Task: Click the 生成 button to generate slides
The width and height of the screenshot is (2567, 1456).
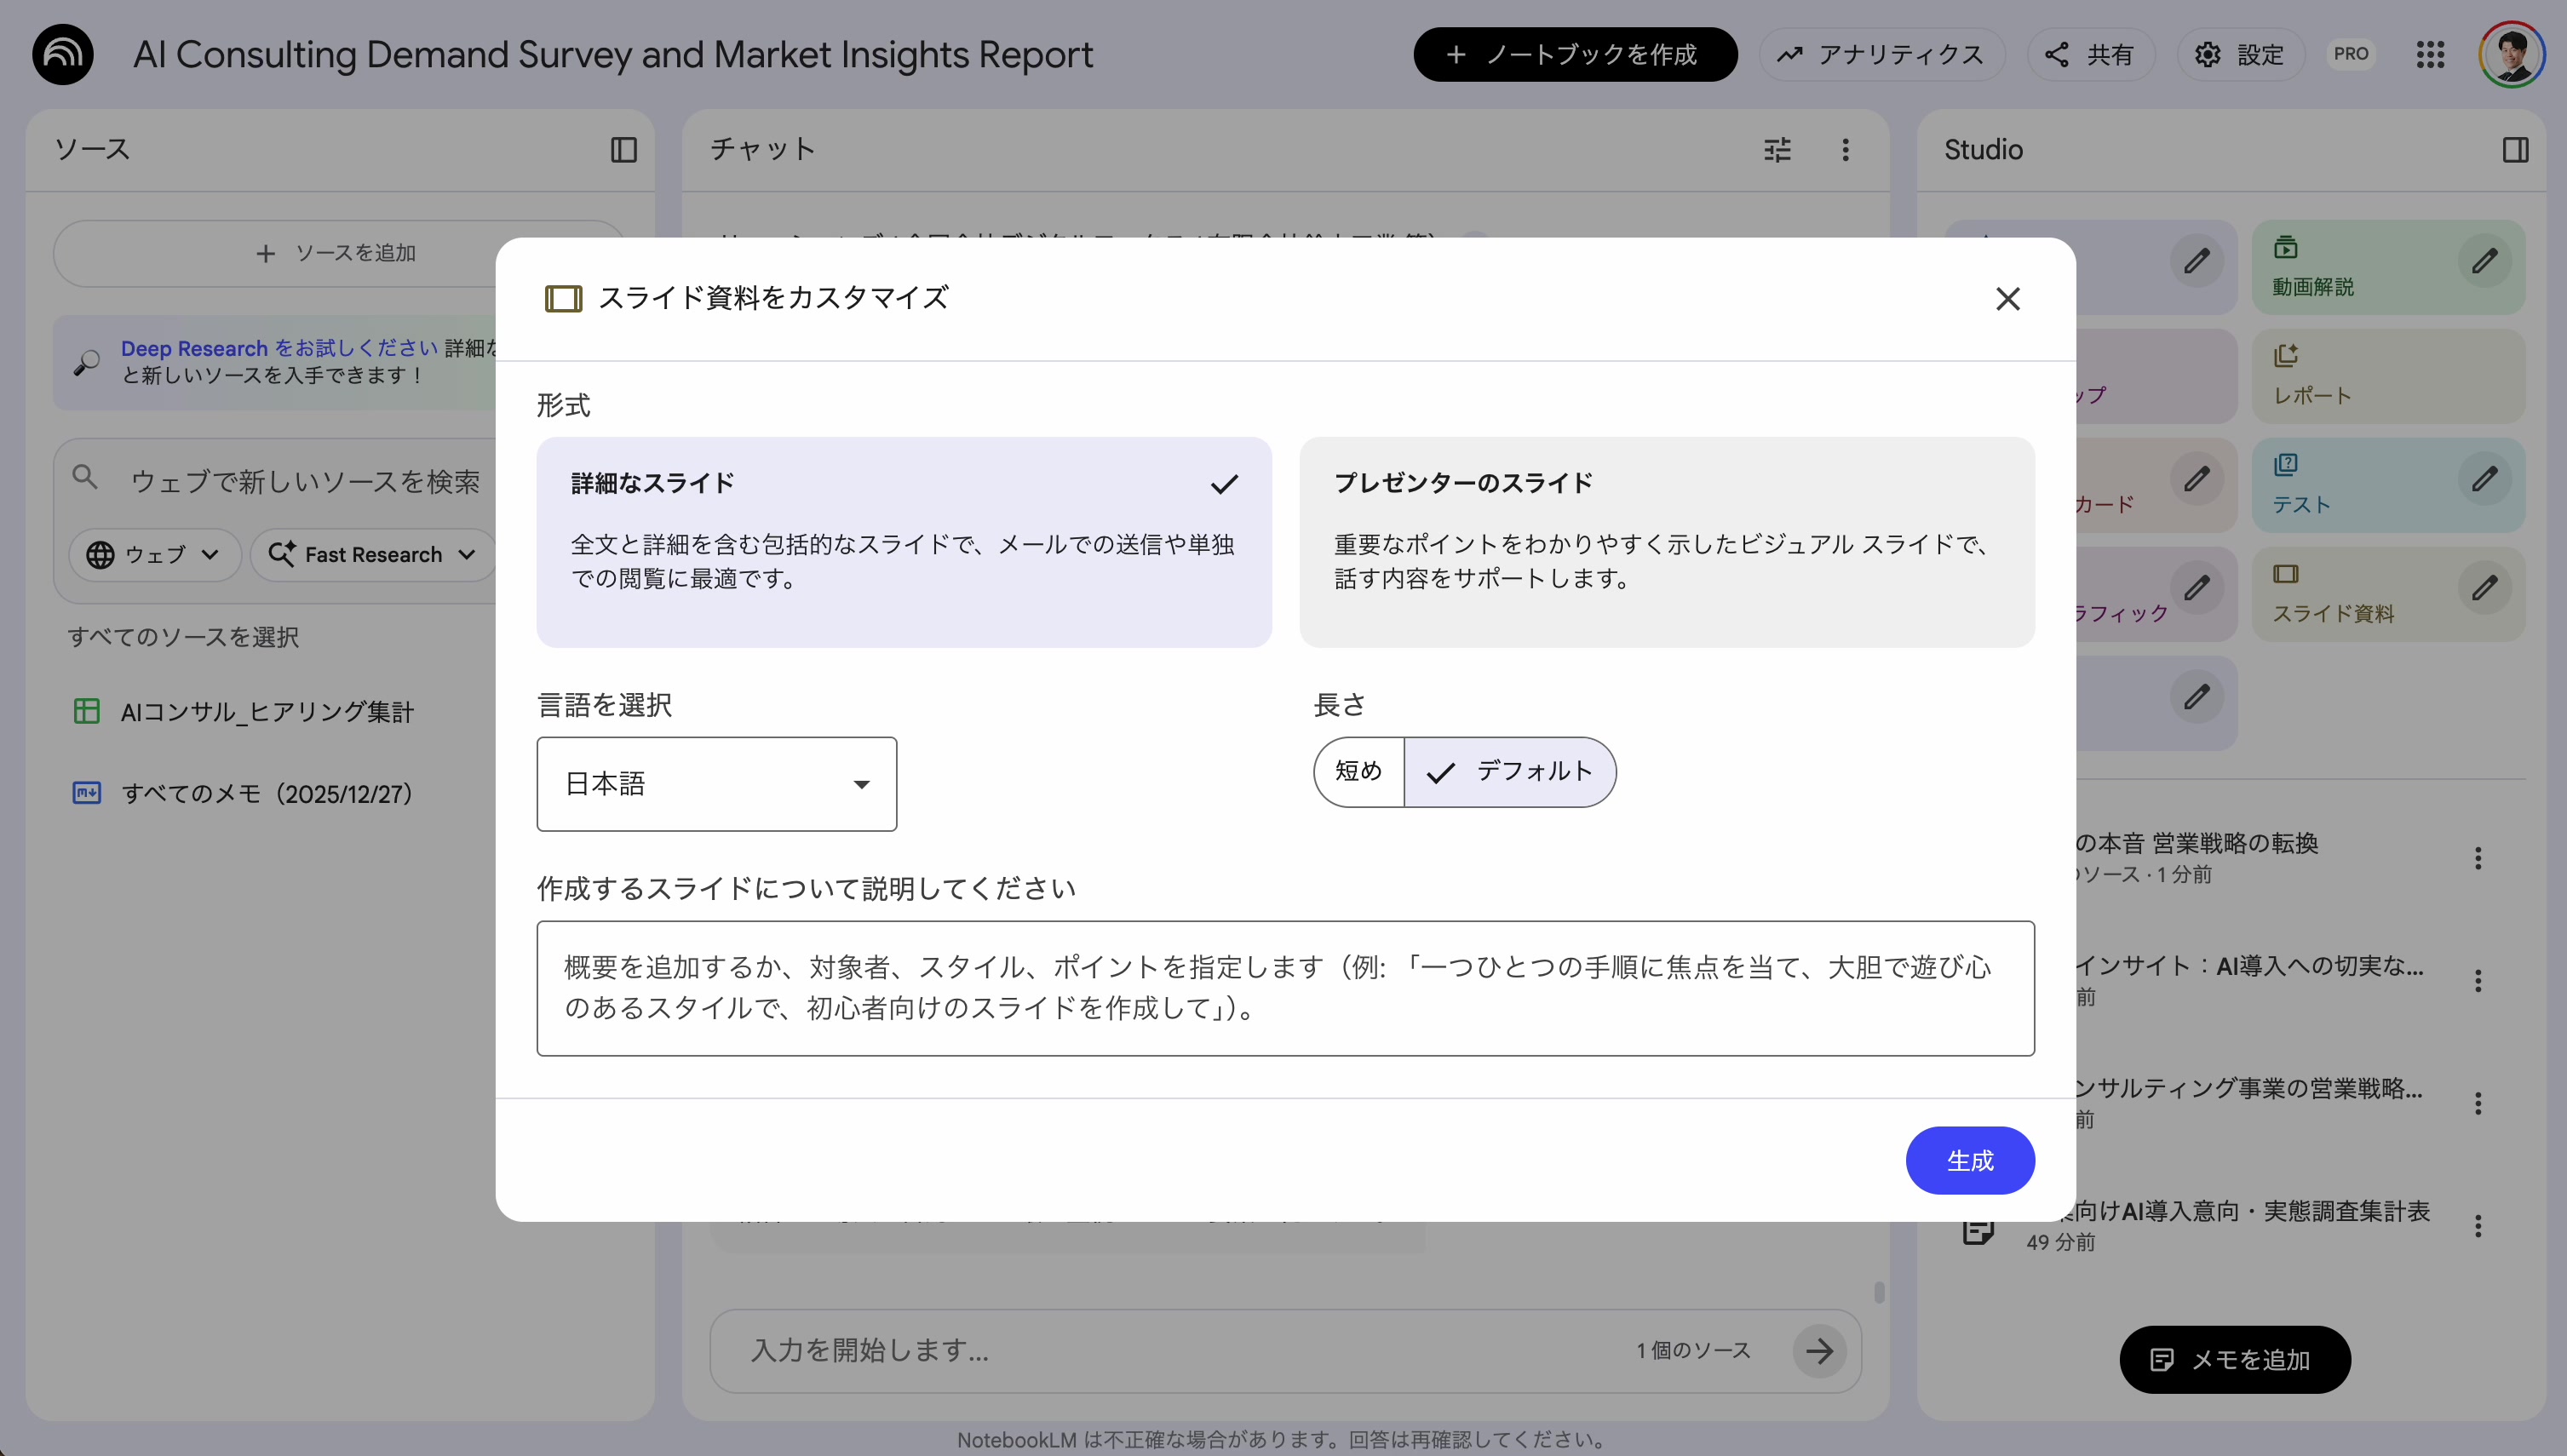Action: click(1969, 1160)
